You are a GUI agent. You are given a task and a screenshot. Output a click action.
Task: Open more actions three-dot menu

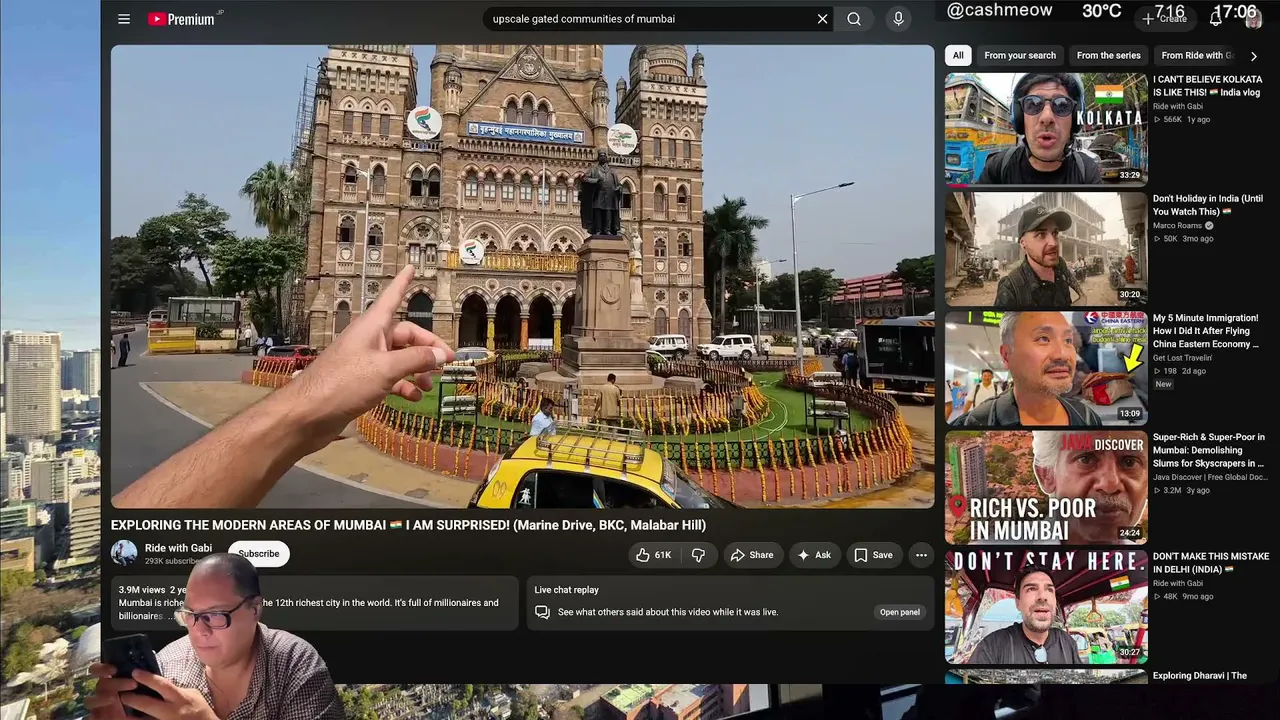tap(921, 555)
